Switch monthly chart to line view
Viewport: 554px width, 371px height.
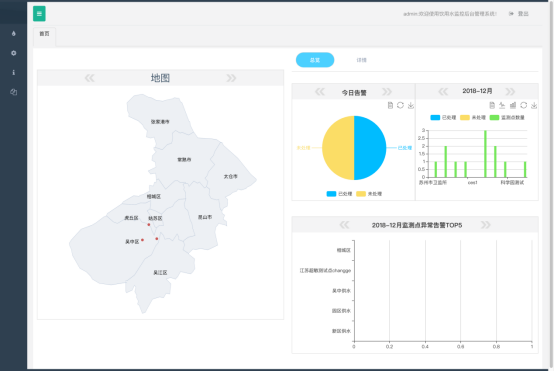pos(502,105)
